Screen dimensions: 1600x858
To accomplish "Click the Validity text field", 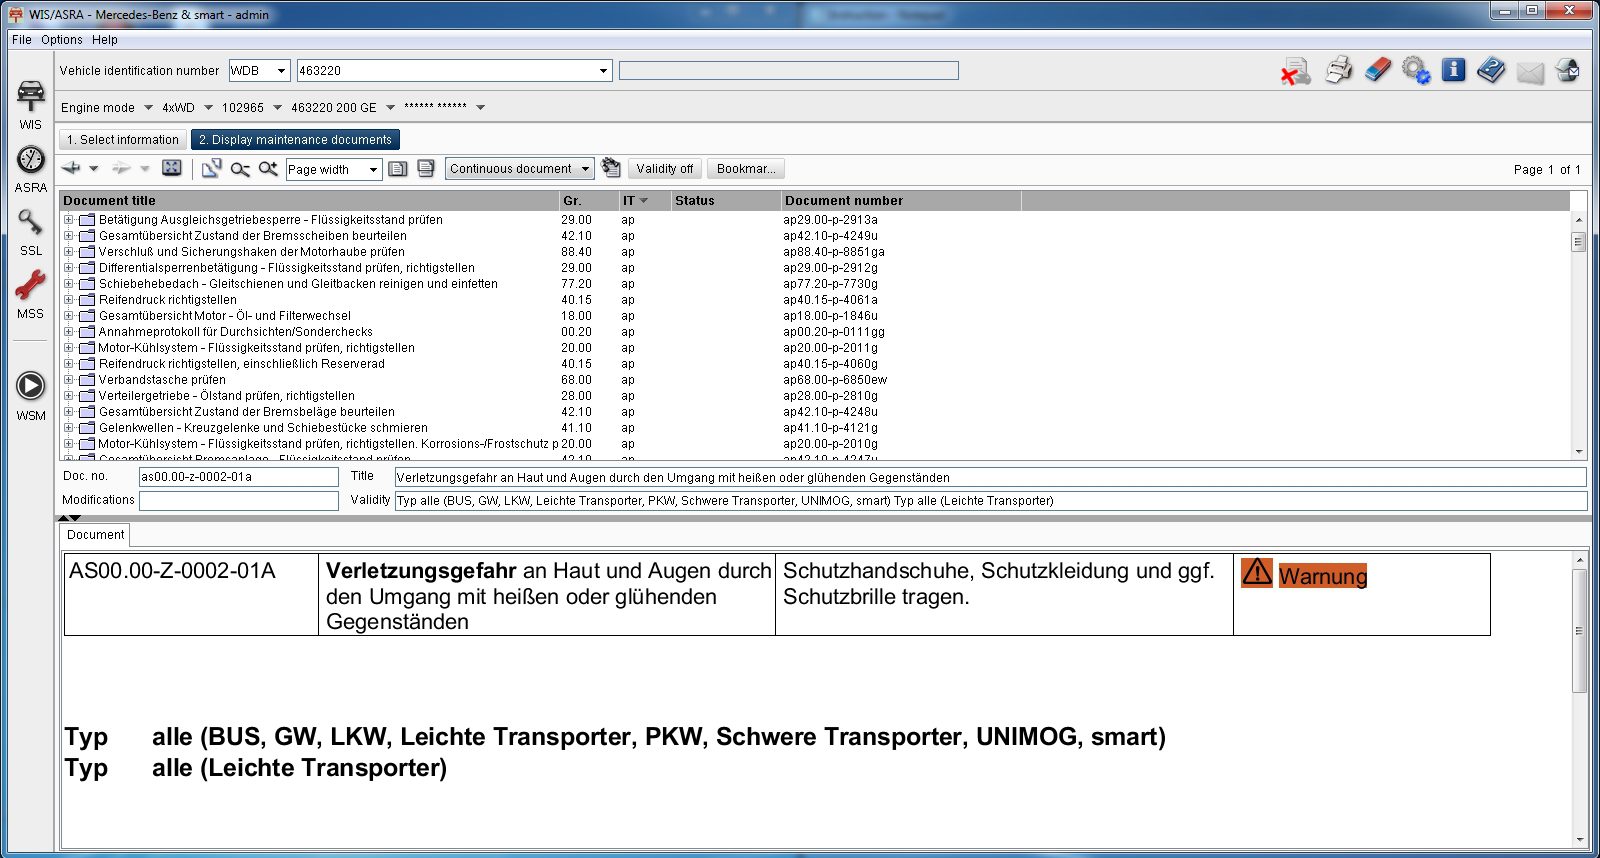I will 990,501.
